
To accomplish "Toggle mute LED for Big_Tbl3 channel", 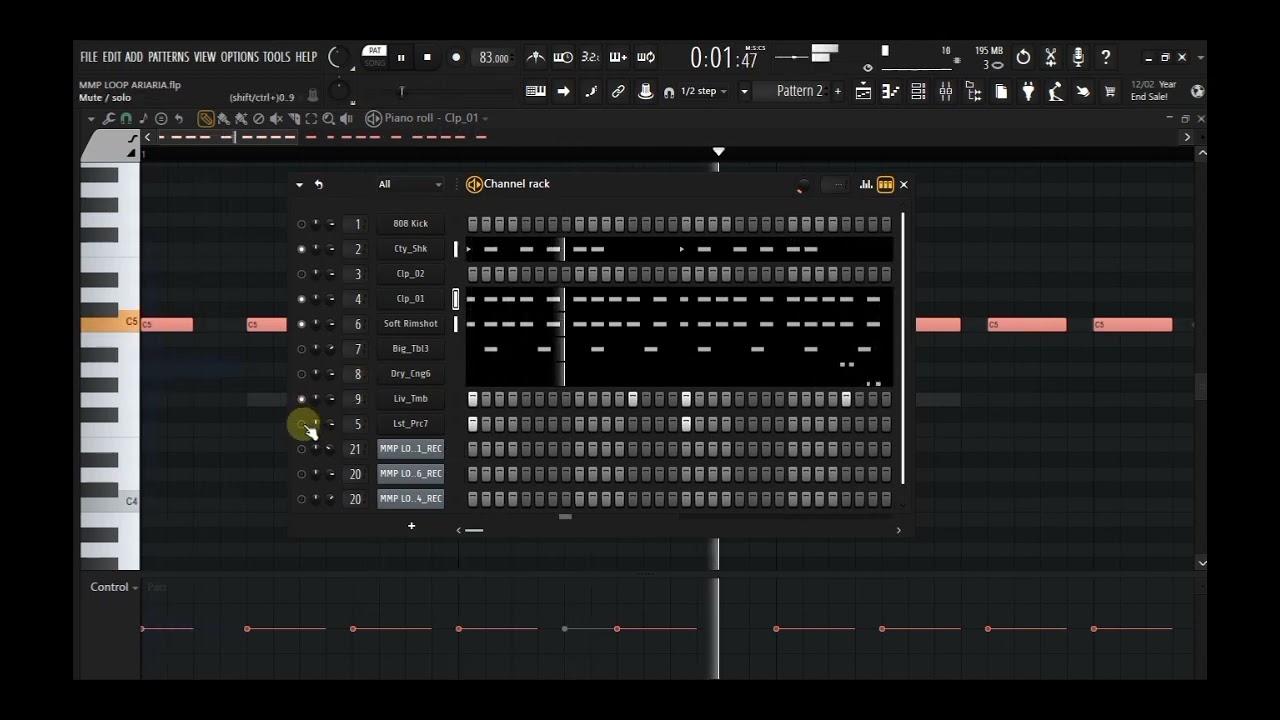I will coord(301,349).
